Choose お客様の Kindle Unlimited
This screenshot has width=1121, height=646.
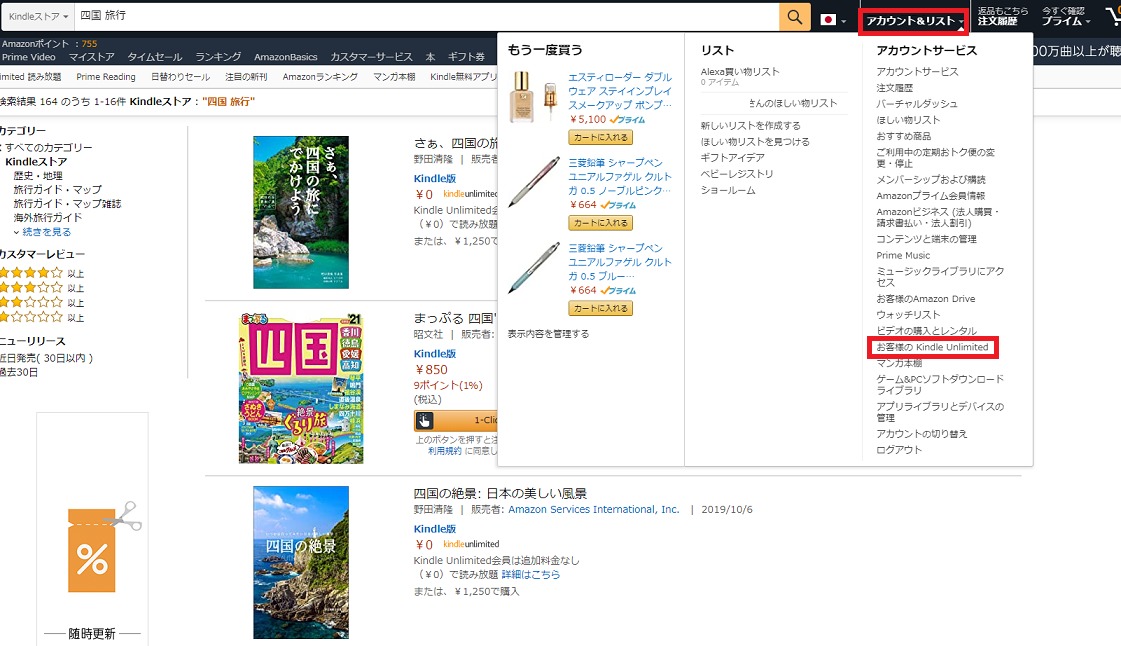pyautogui.click(x=932, y=347)
